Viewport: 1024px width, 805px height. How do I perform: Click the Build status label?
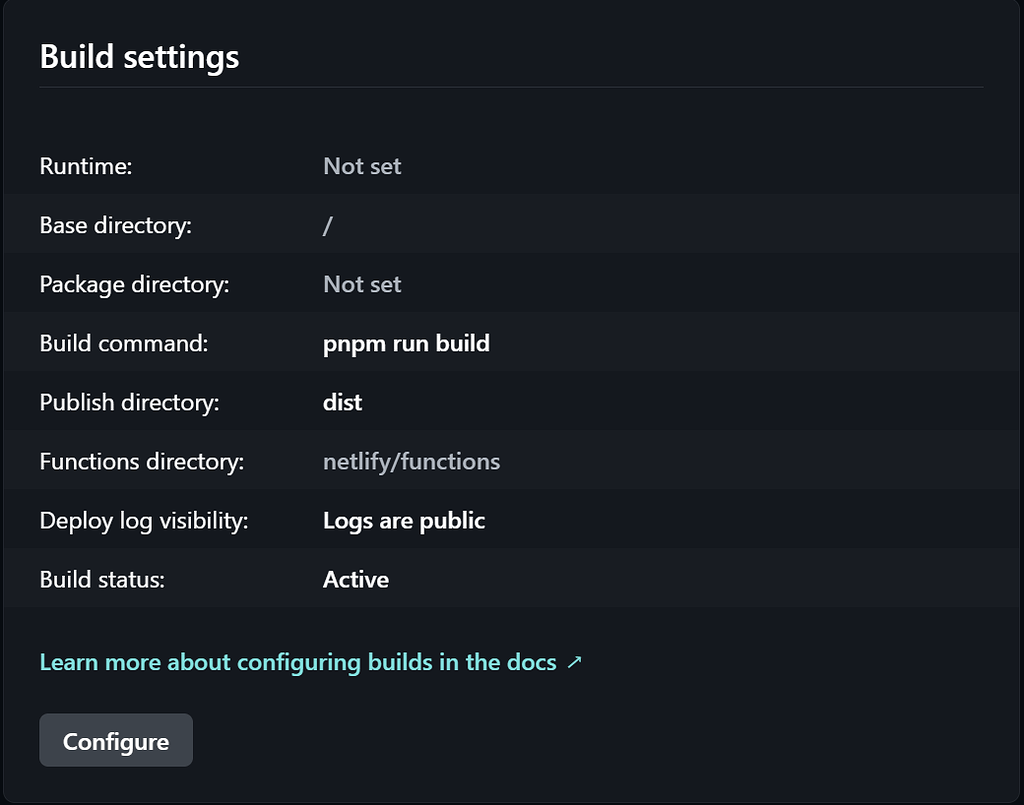[x=102, y=579]
